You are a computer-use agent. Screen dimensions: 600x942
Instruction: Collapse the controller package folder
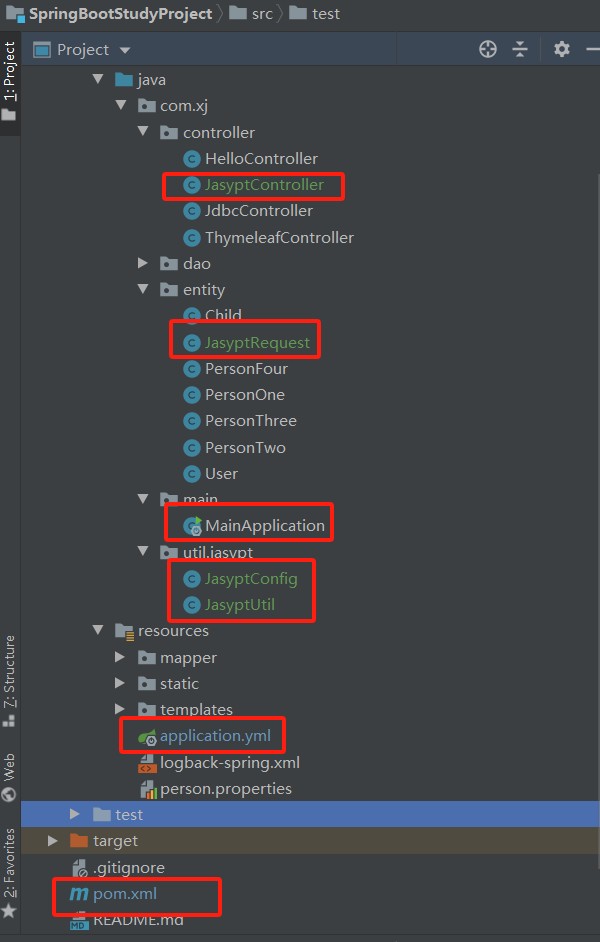point(143,131)
